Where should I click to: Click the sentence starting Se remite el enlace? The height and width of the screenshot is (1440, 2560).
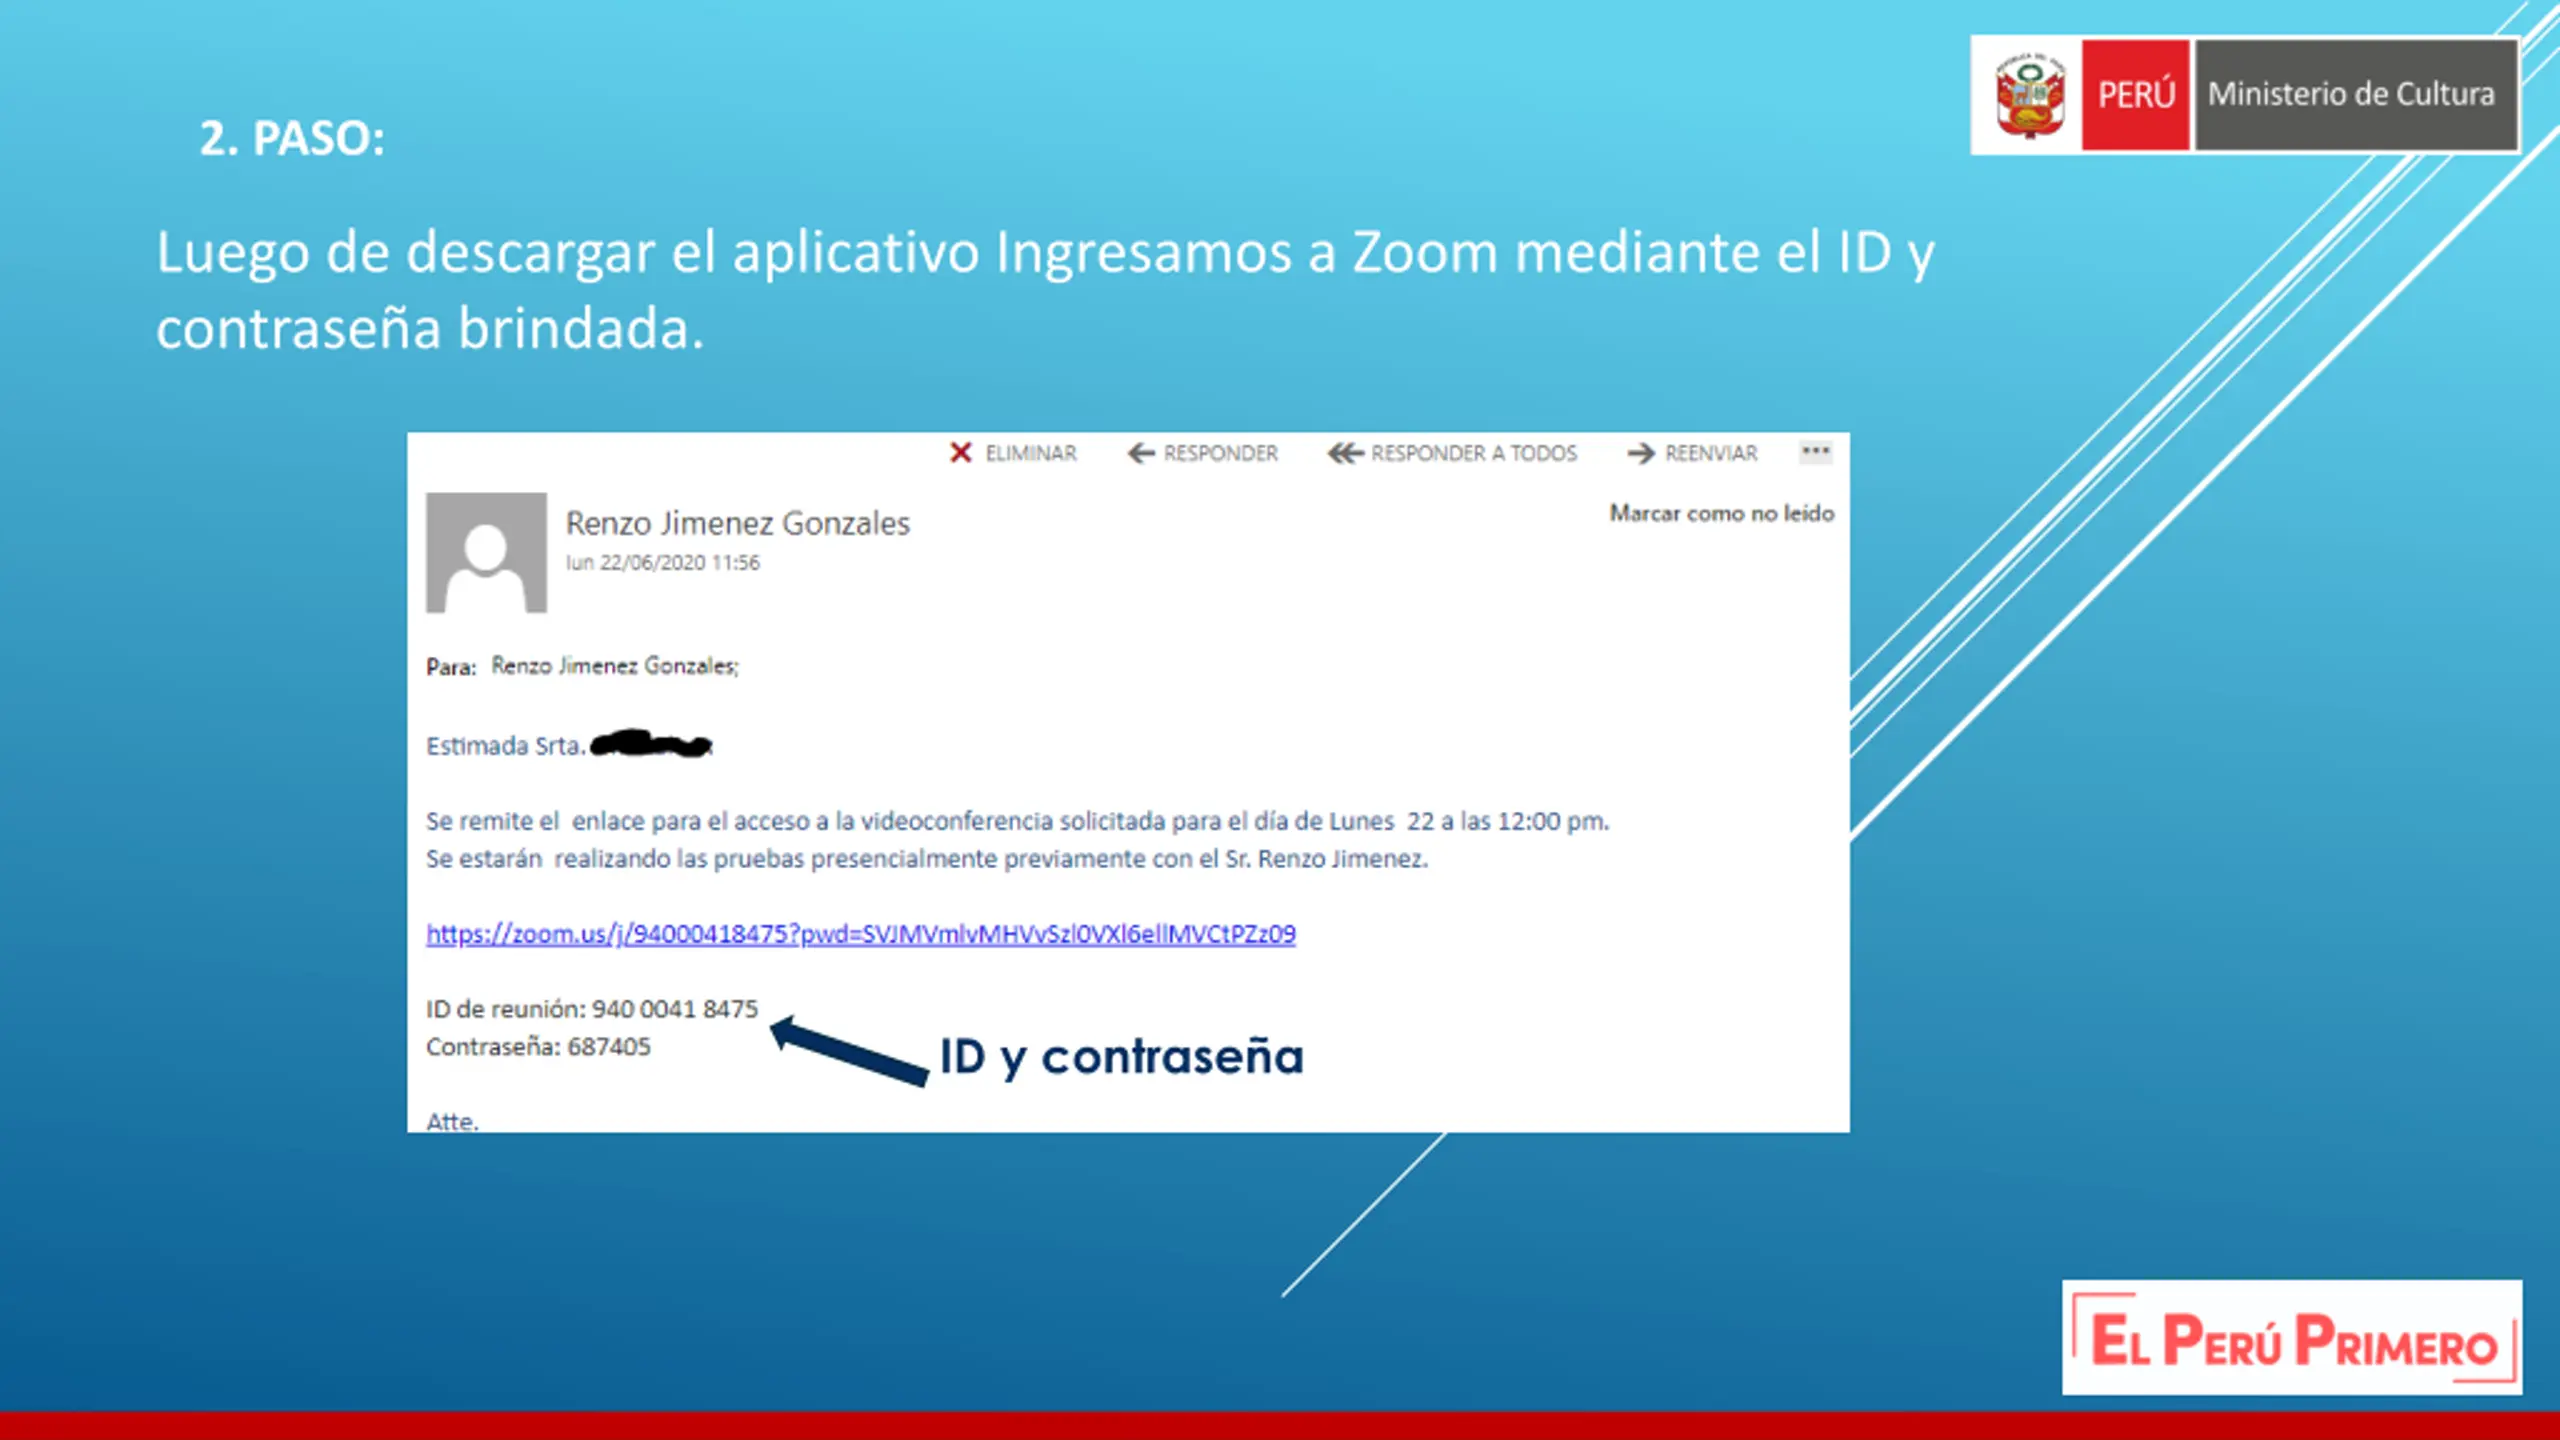[x=1018, y=821]
